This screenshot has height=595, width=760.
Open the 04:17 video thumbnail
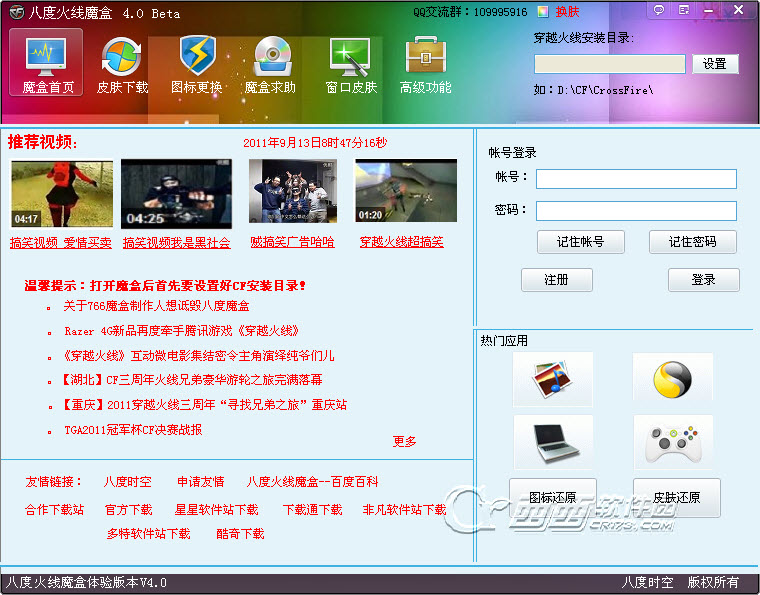[62, 194]
